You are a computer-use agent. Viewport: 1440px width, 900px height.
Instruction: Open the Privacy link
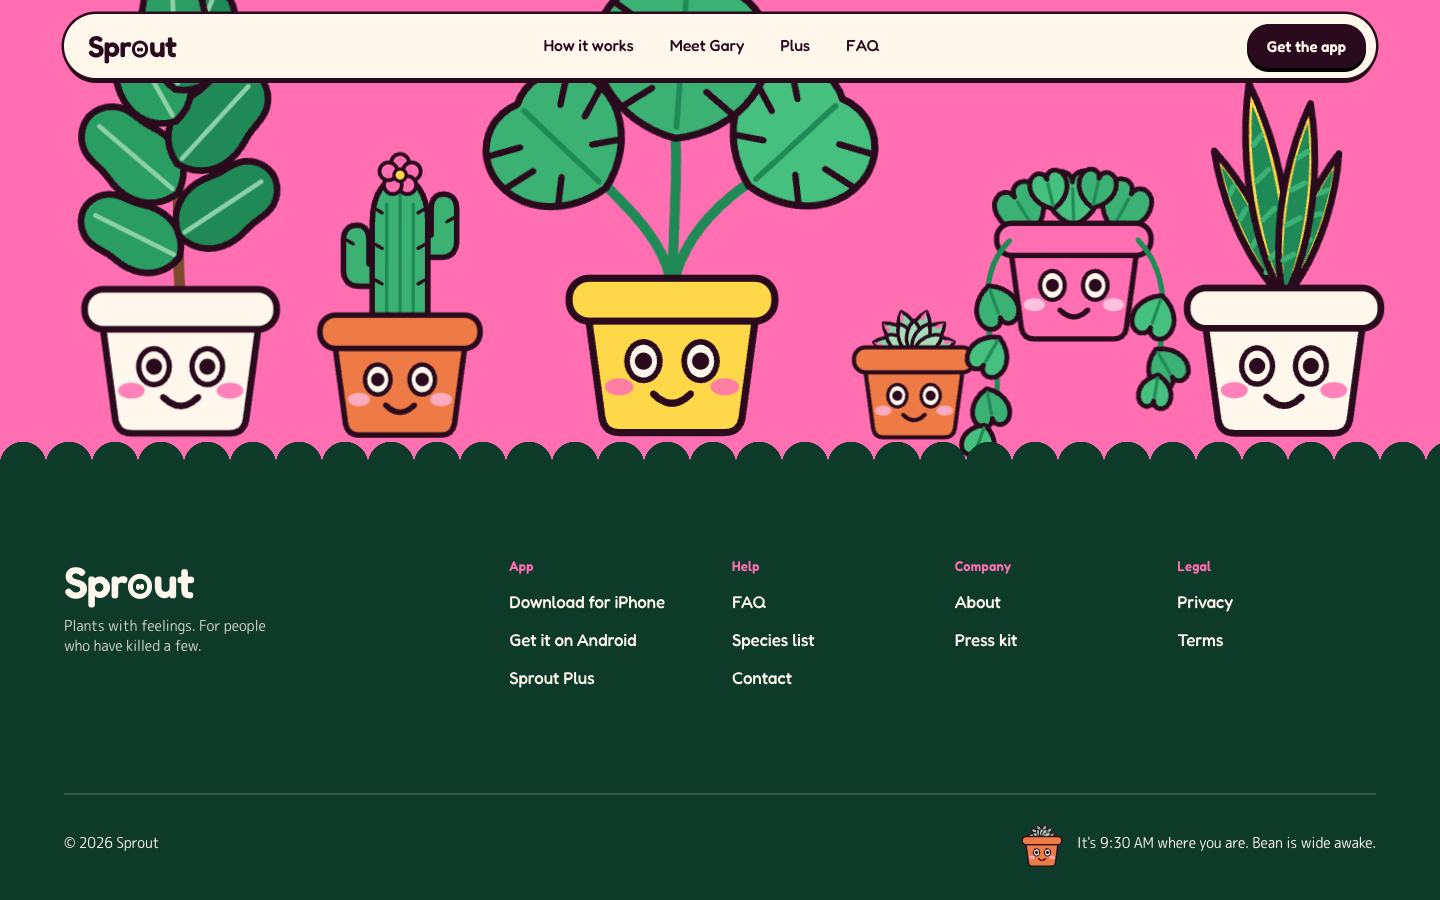[1205, 602]
